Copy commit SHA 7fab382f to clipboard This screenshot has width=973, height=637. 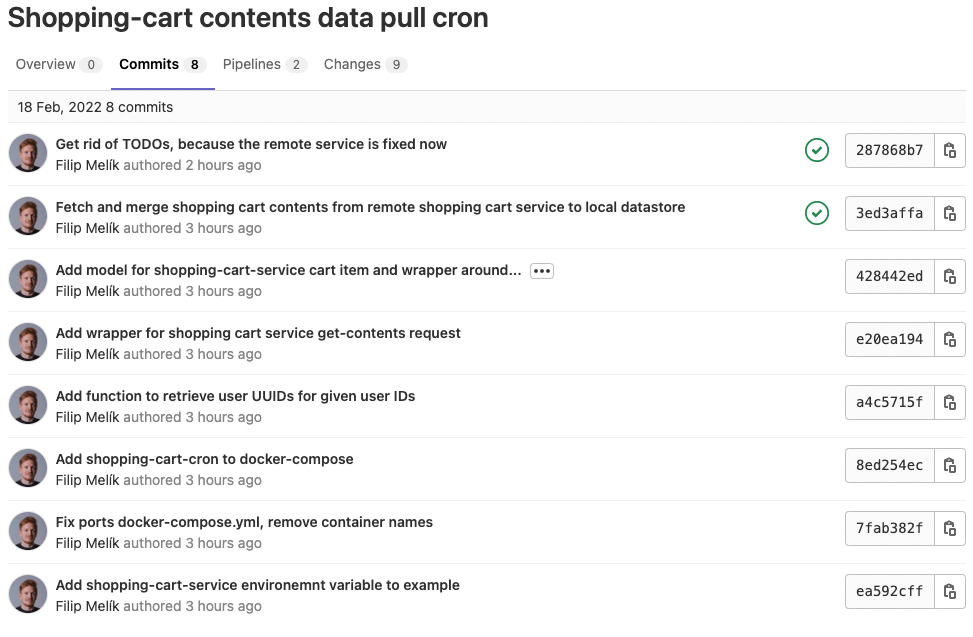[x=950, y=529]
